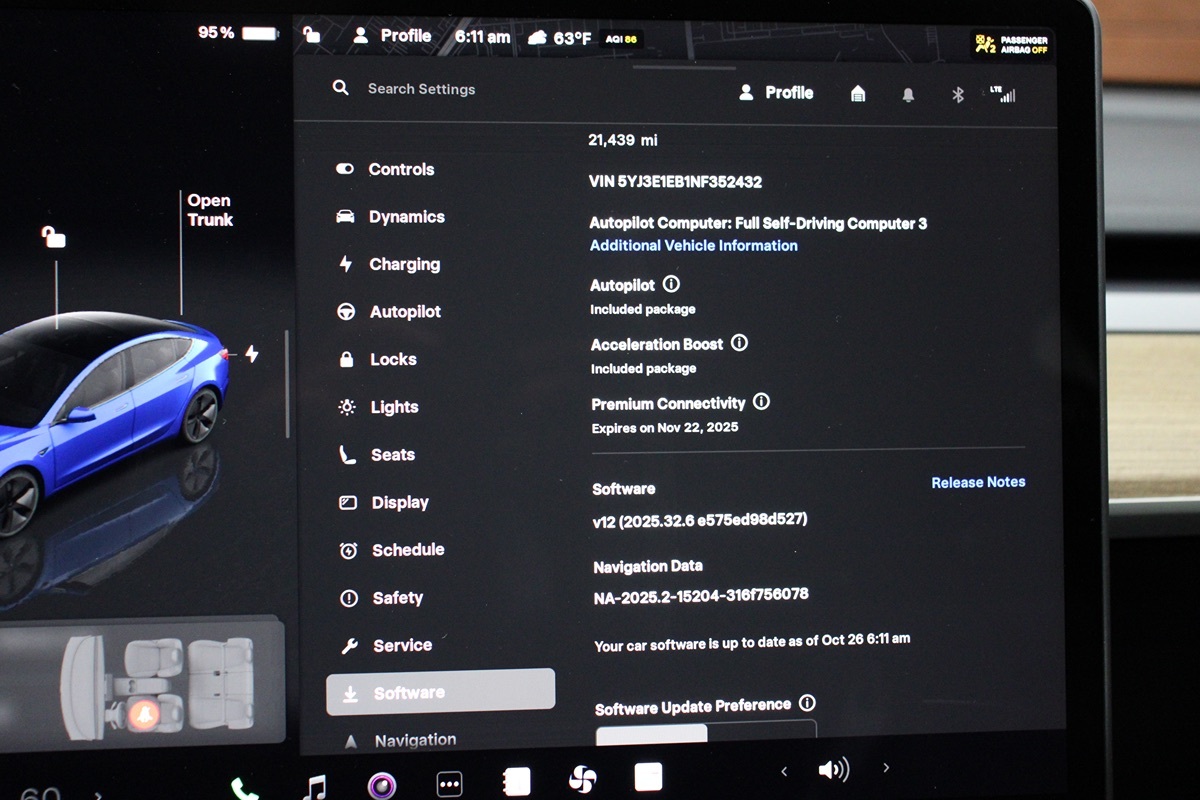Open notifications bell icon
1200x800 pixels.
click(908, 94)
